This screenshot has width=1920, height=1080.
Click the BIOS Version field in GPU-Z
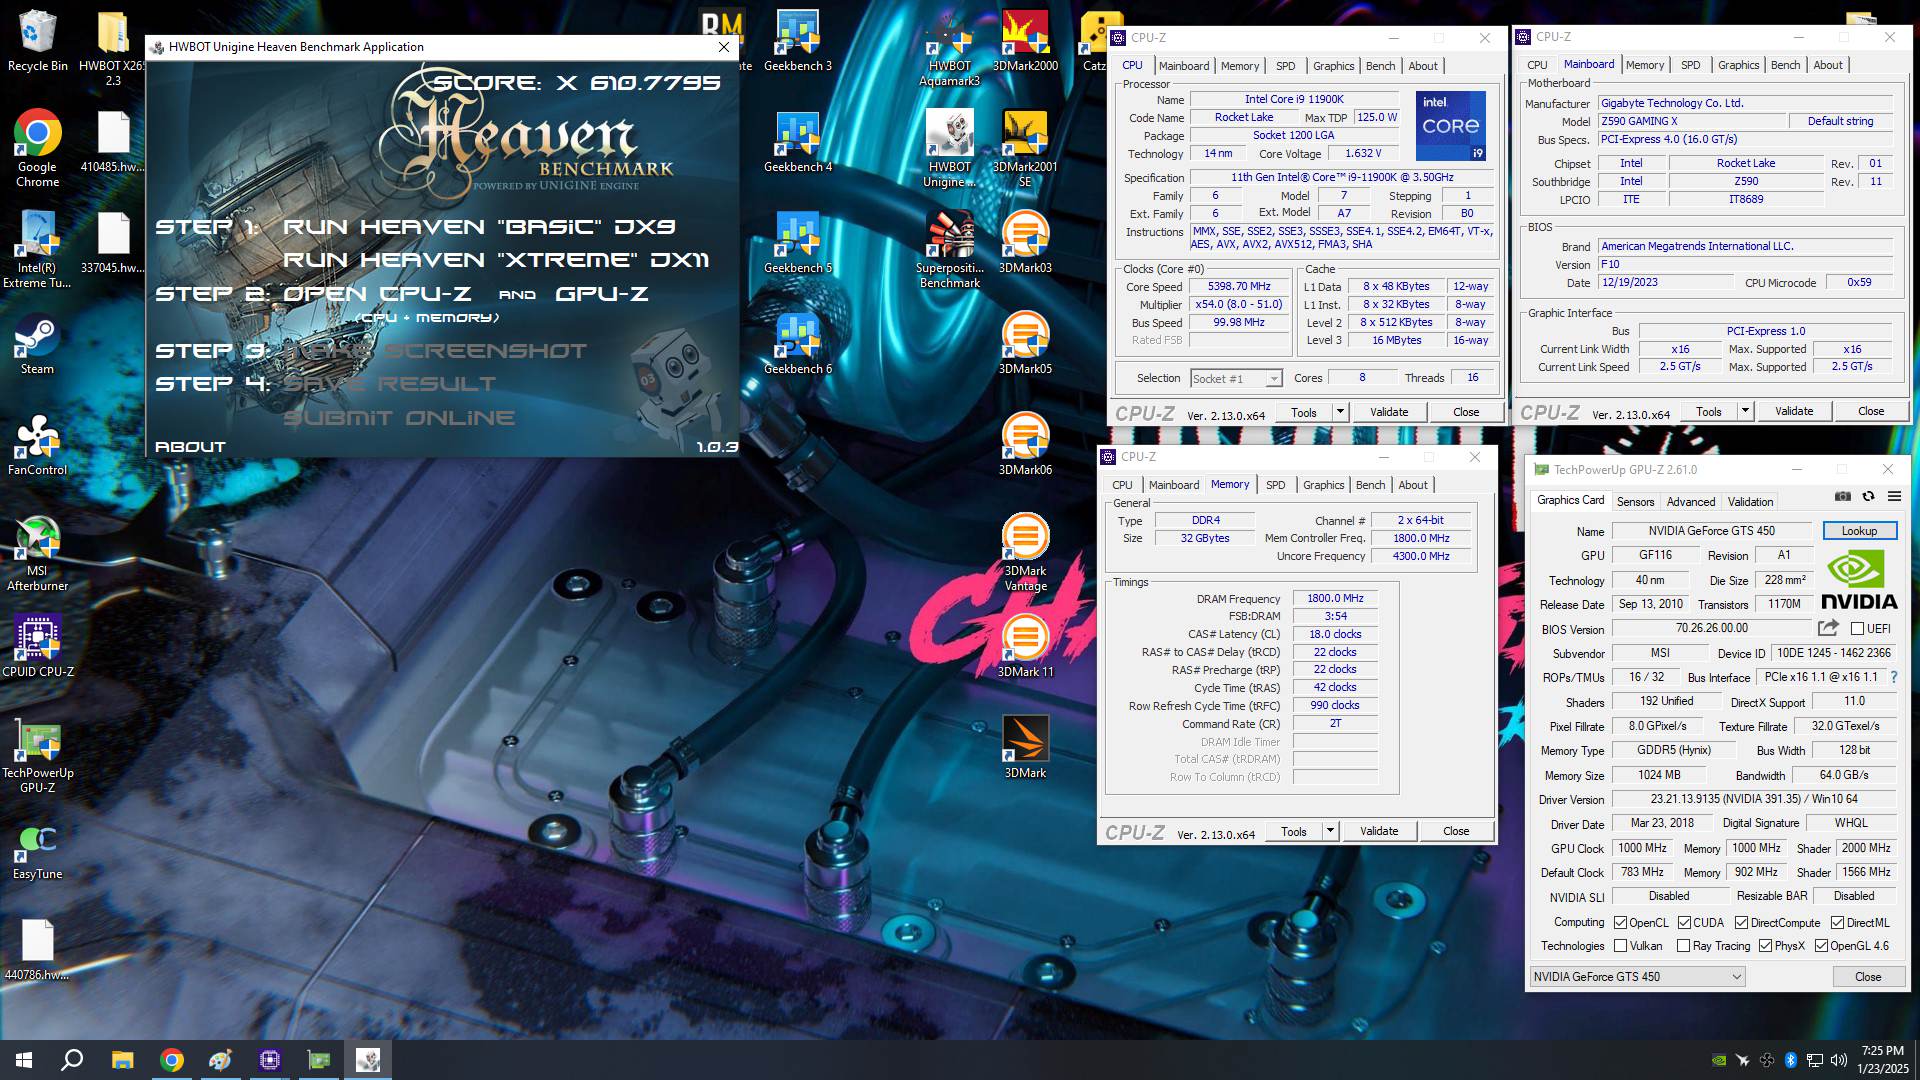coord(1711,628)
